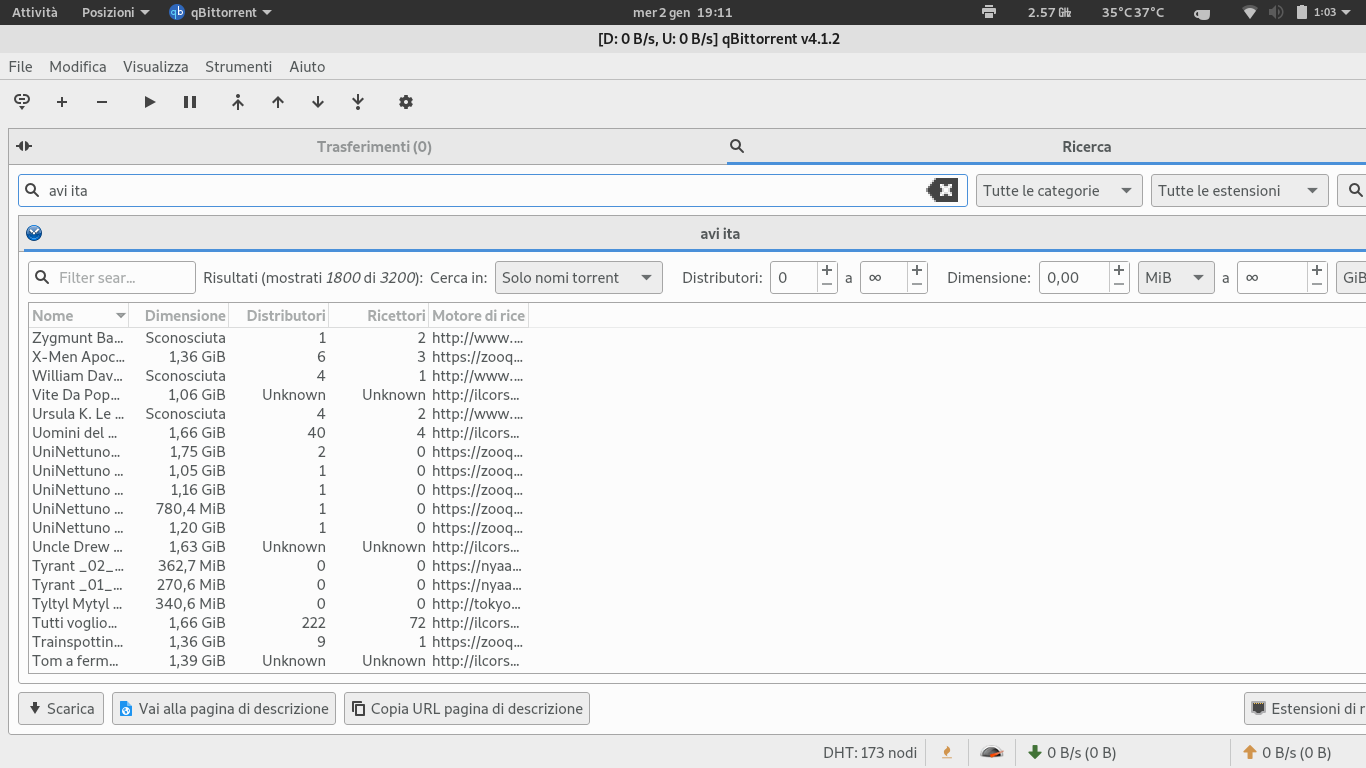The width and height of the screenshot is (1366, 768).
Task: Resume torrents with the play icon
Action: pos(150,101)
